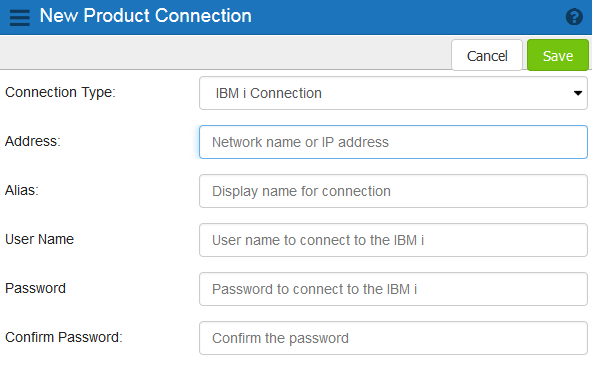592x366 pixels.
Task: Open the hamburger navigation menu
Action: 20,17
